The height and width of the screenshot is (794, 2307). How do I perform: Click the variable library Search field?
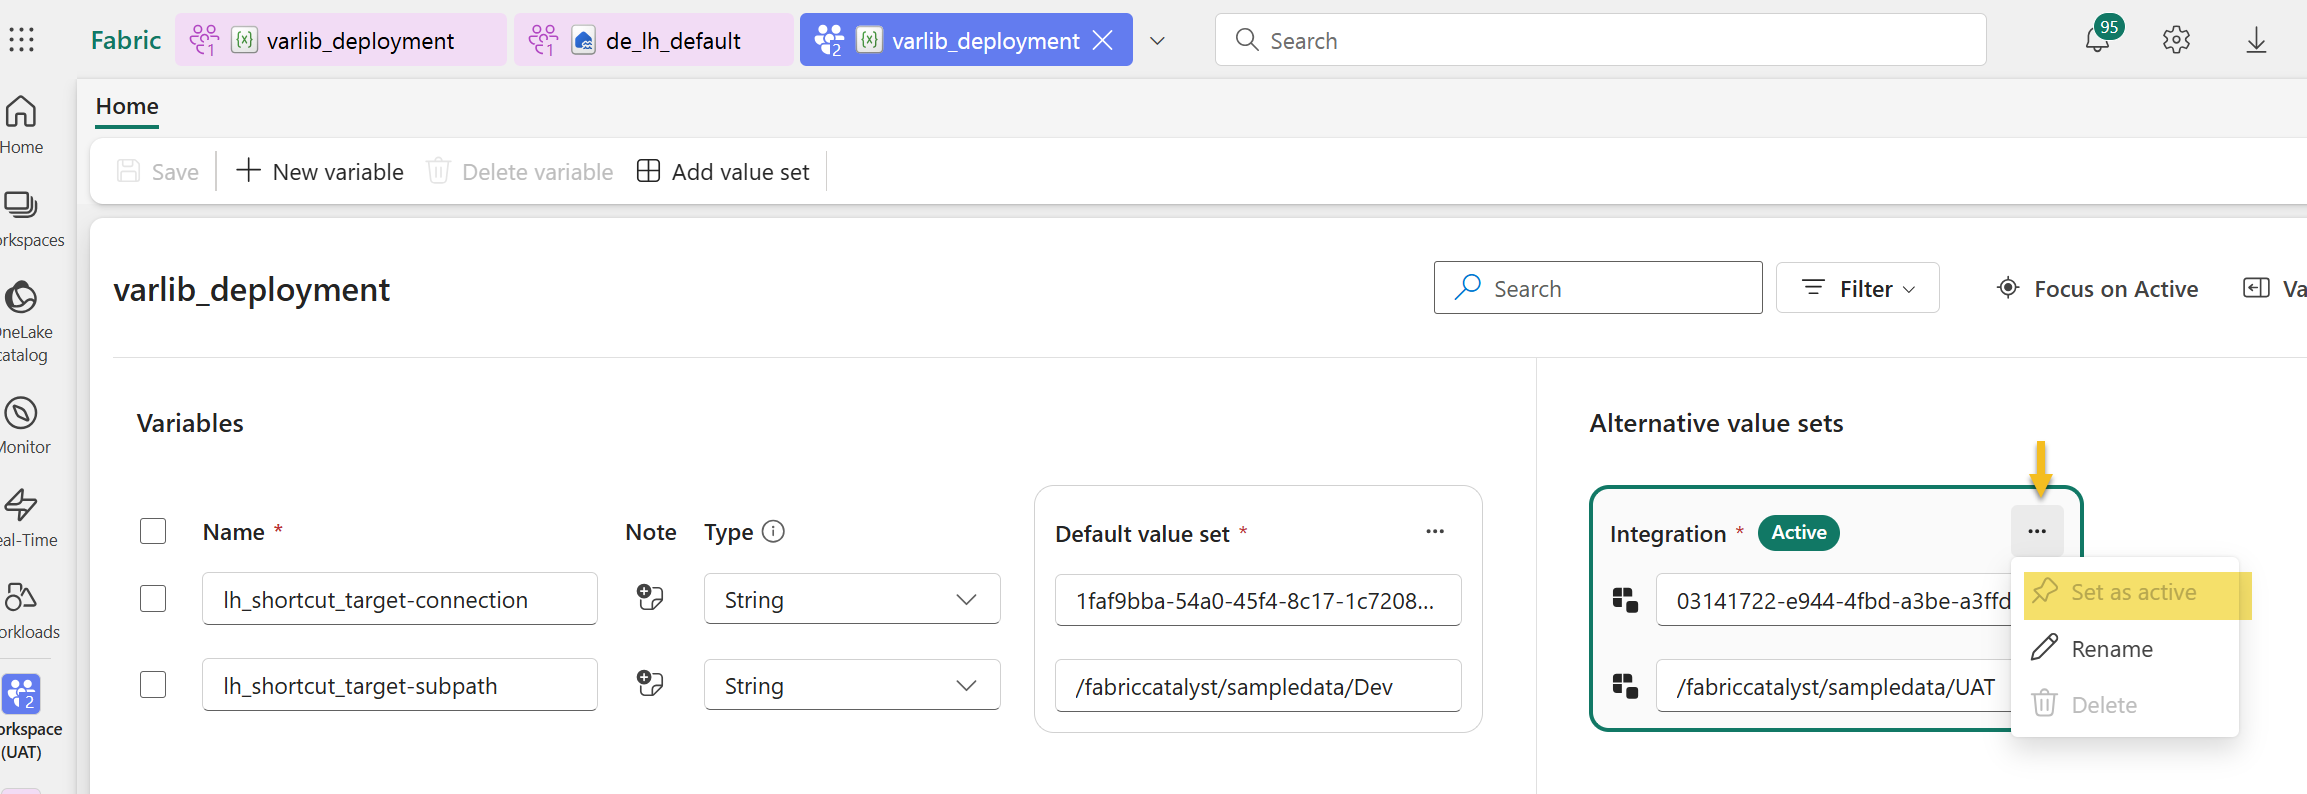click(x=1598, y=289)
